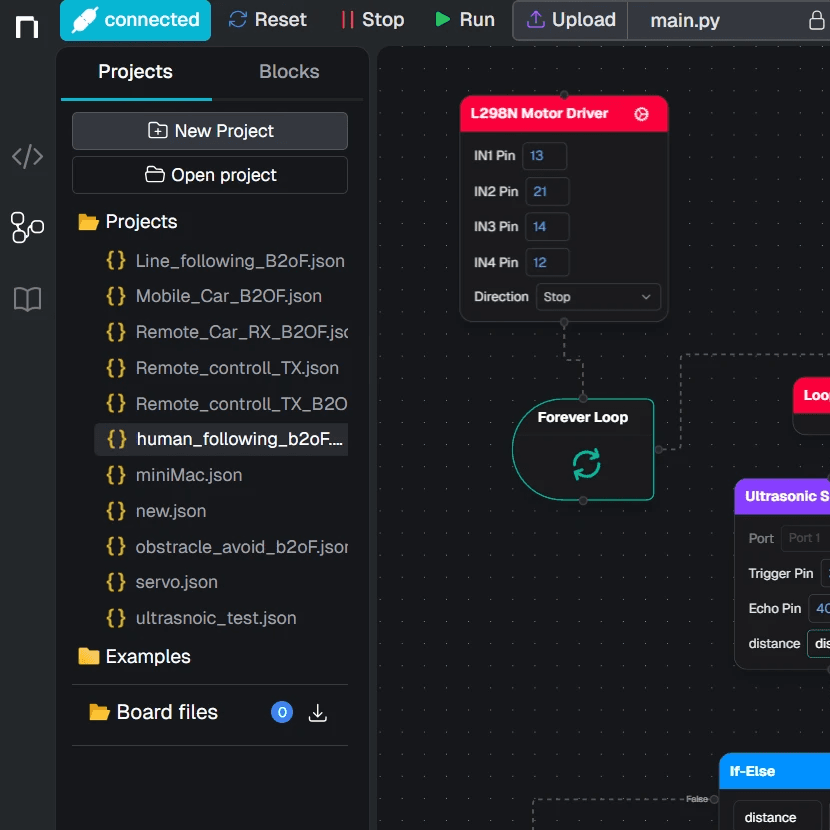
Task: Open the block flow sidebar icon
Action: (28, 228)
